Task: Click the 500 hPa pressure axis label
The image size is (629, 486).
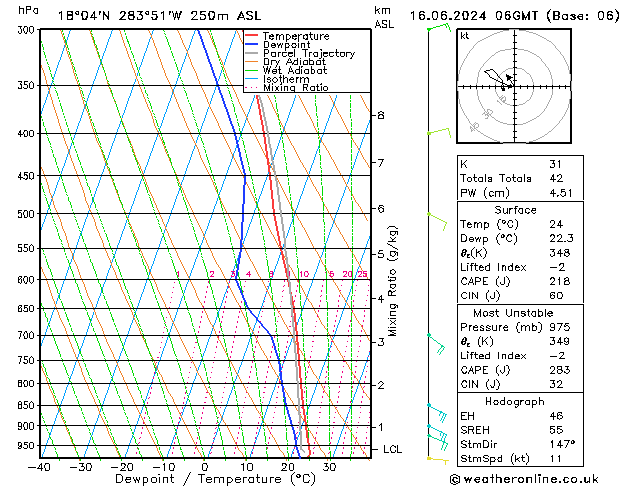Action: coord(28,214)
